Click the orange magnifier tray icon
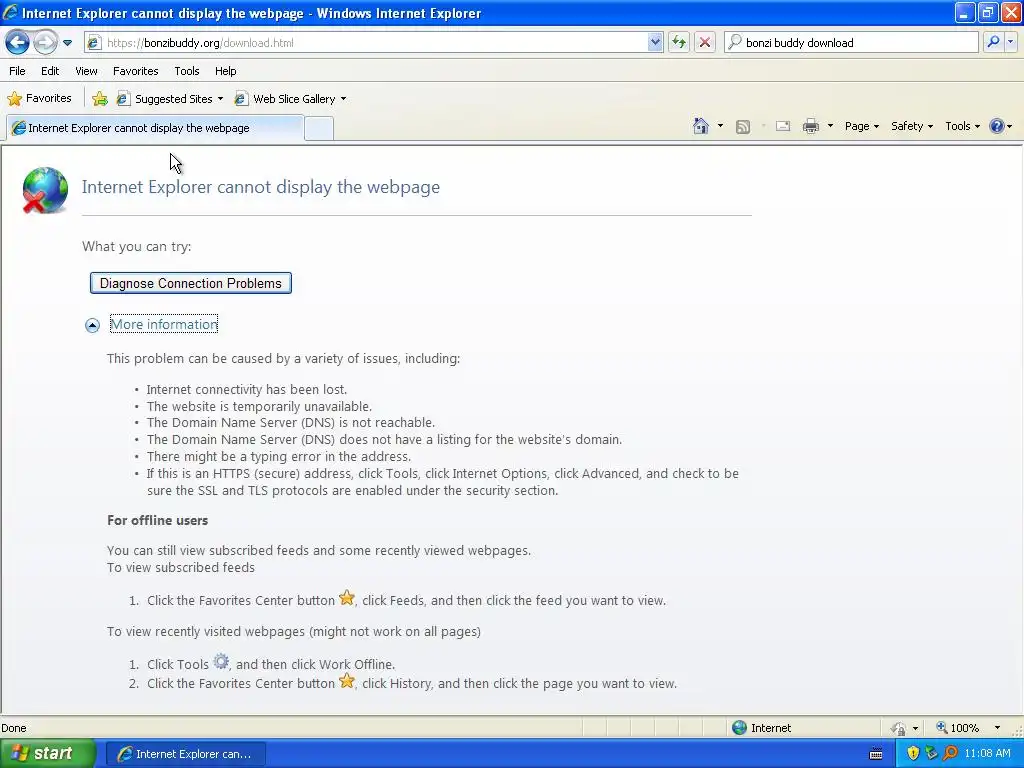The height and width of the screenshot is (768, 1024). pos(950,753)
